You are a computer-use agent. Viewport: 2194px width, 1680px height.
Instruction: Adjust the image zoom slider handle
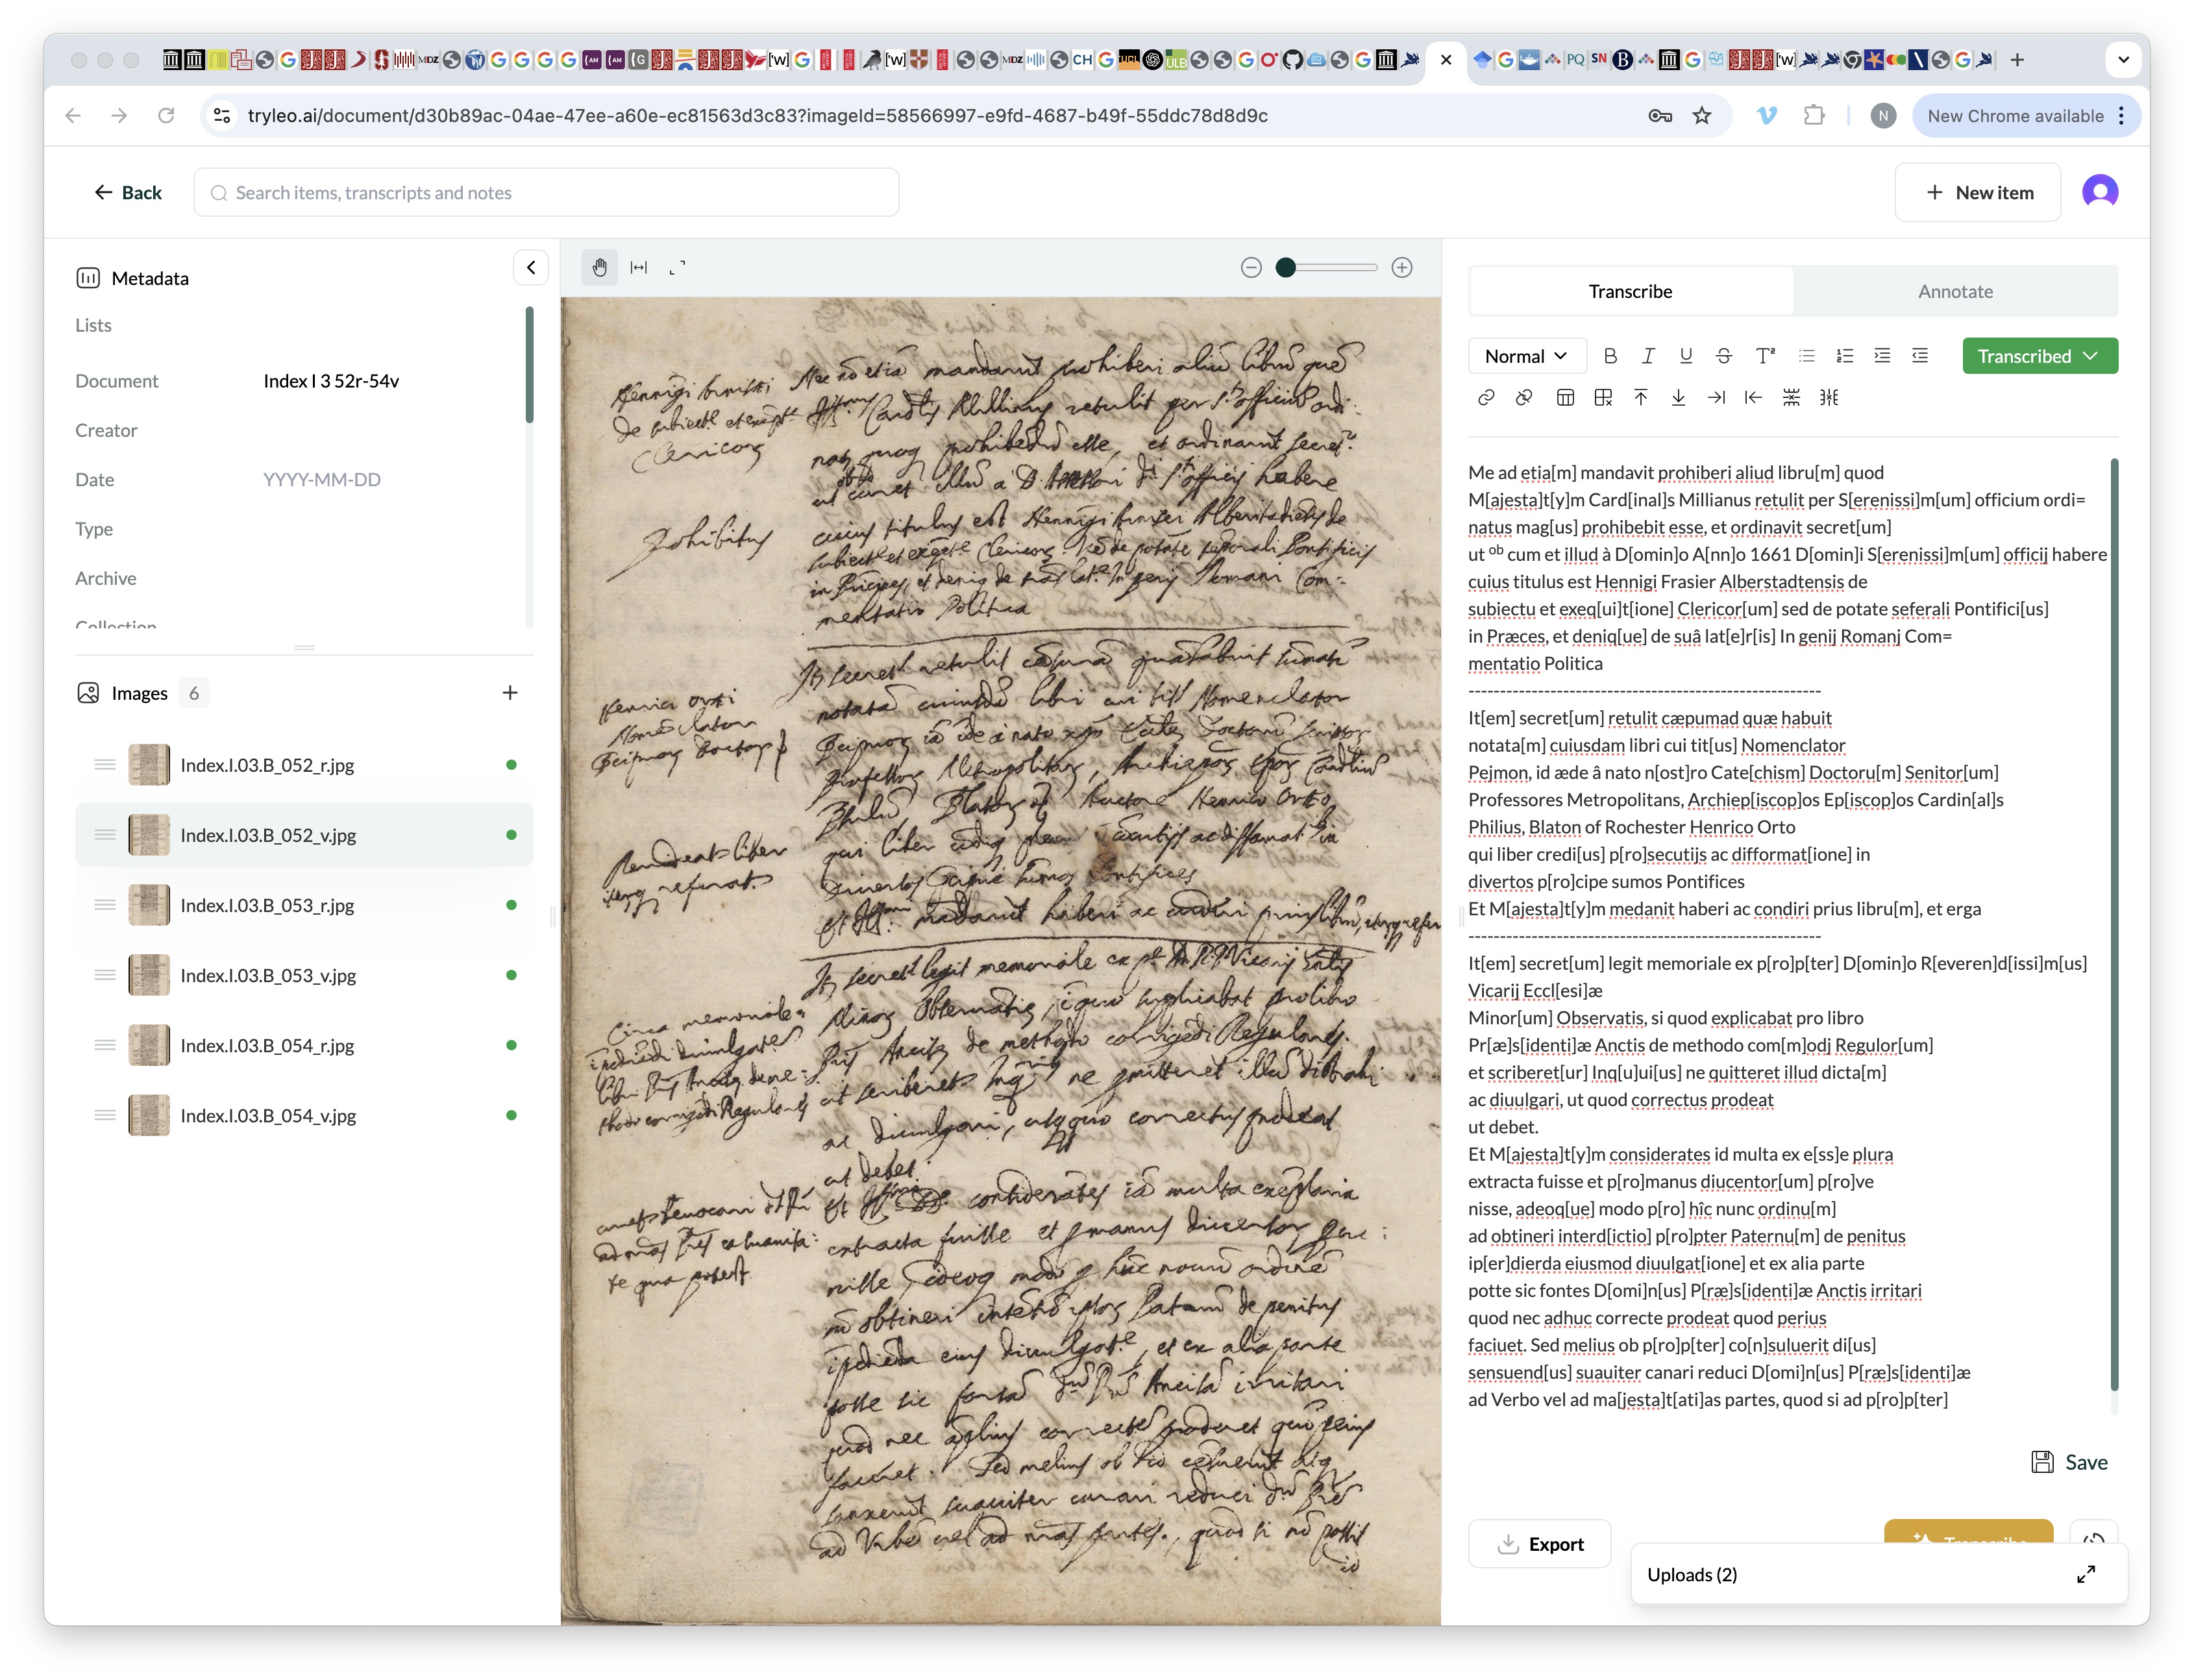[x=1285, y=267]
